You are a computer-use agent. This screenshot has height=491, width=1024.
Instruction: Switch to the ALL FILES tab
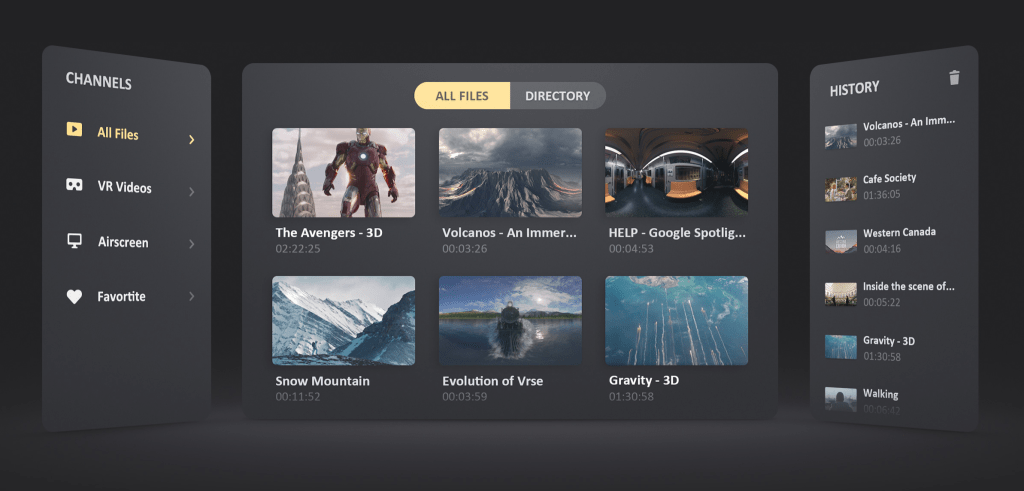462,96
